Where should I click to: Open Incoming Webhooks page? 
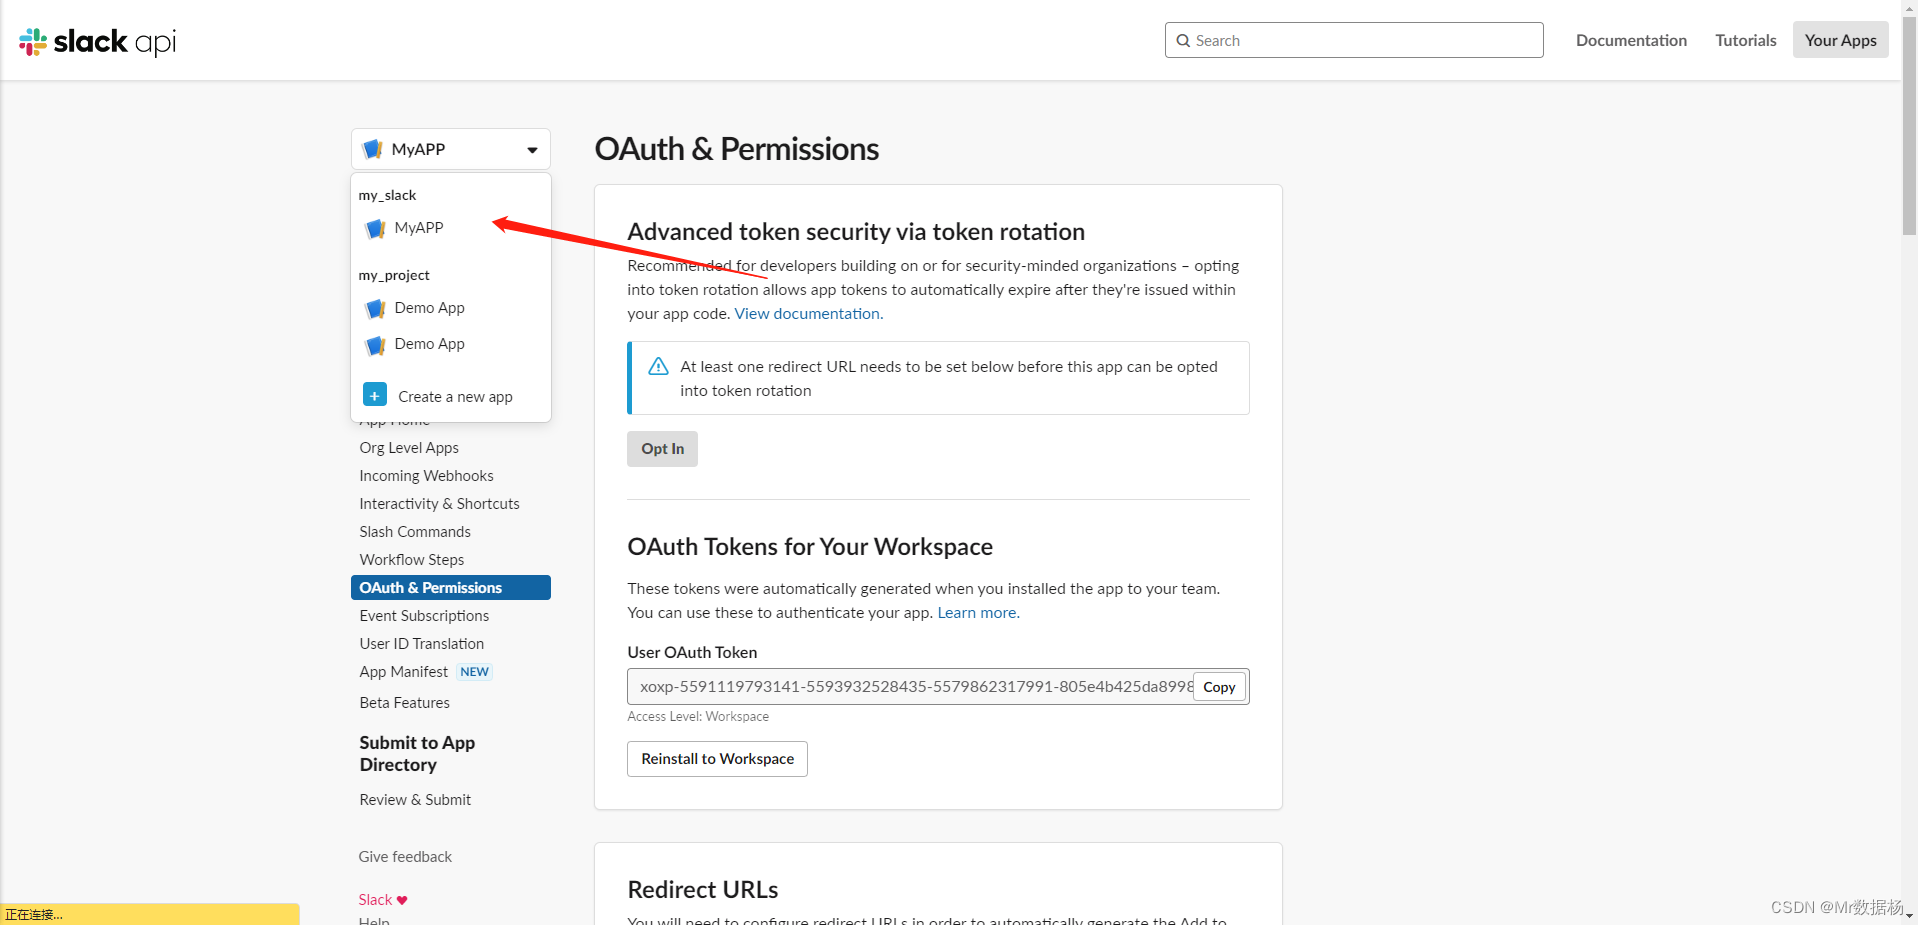pos(426,476)
